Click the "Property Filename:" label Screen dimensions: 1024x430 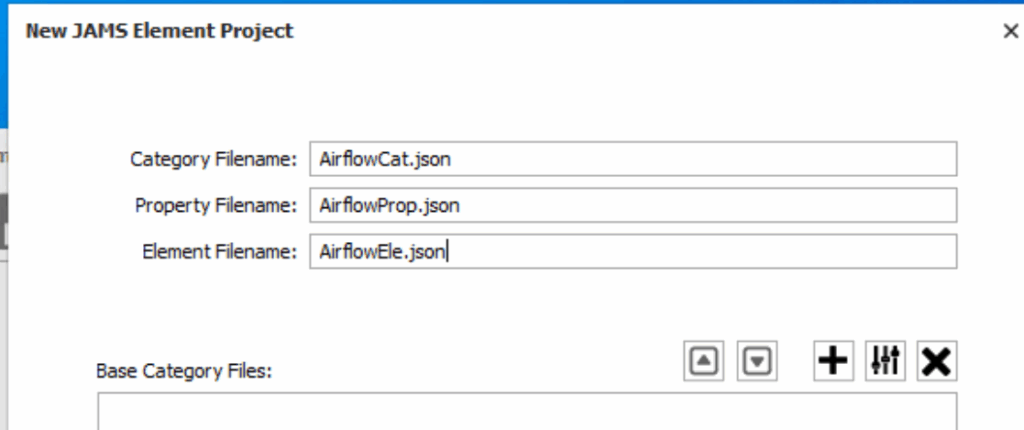(x=216, y=205)
